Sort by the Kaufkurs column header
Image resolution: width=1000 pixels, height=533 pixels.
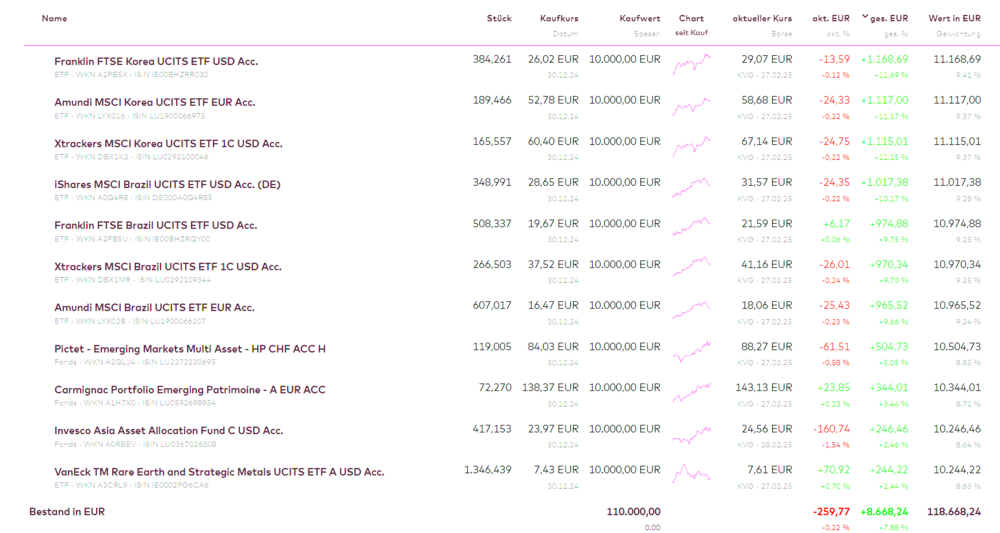[559, 18]
